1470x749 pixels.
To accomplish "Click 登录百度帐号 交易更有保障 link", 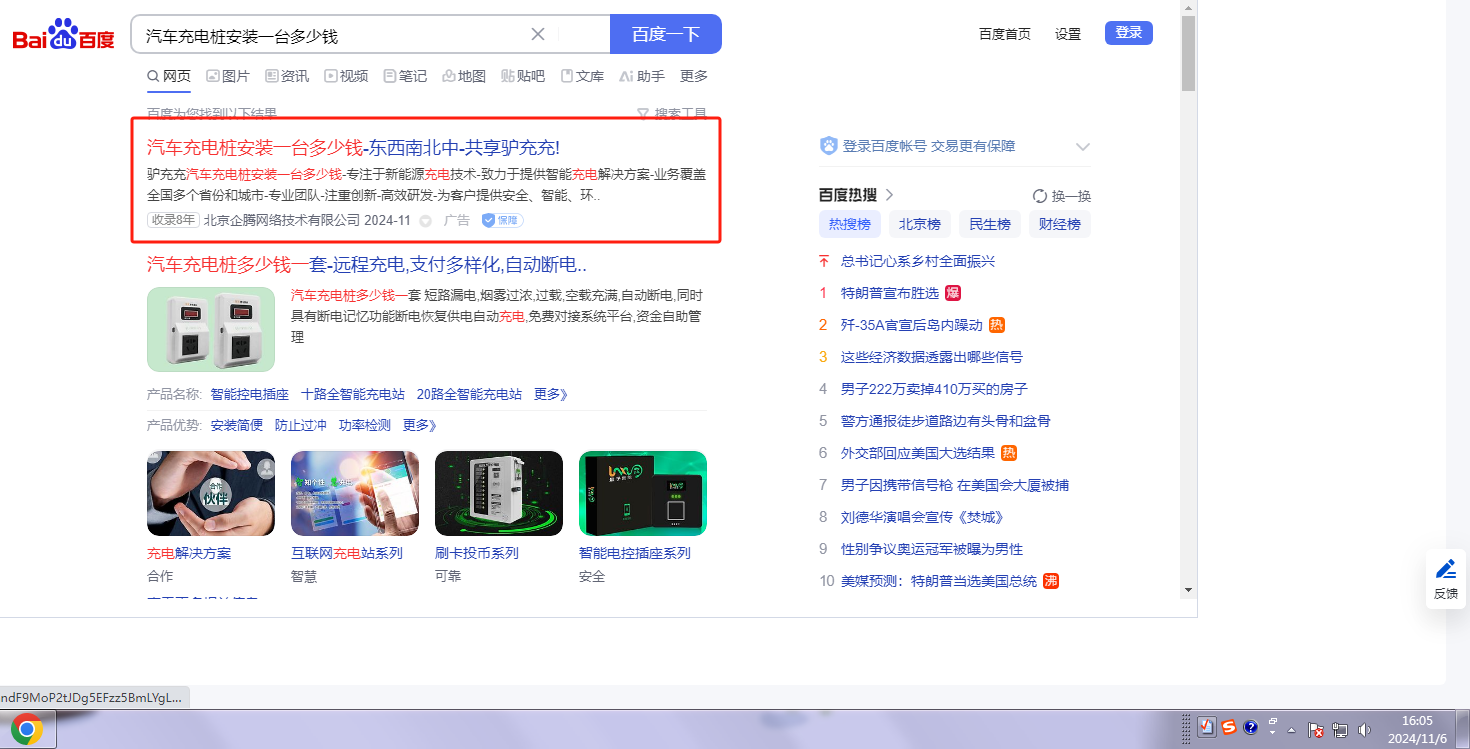I will pyautogui.click(x=929, y=146).
